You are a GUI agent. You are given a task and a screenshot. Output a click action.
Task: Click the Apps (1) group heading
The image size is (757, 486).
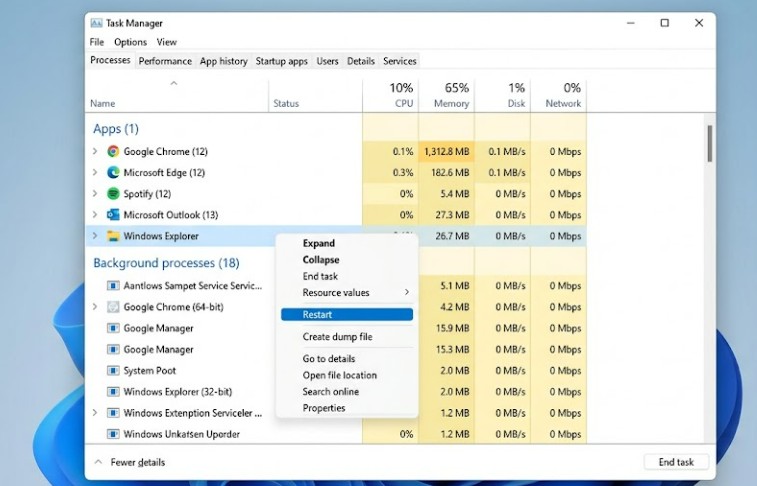[x=116, y=129]
